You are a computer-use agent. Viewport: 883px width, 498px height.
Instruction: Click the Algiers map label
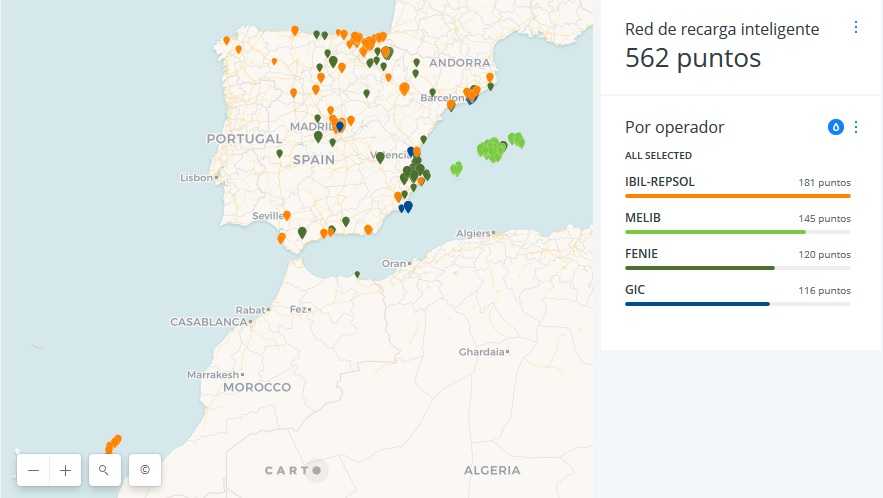473,233
